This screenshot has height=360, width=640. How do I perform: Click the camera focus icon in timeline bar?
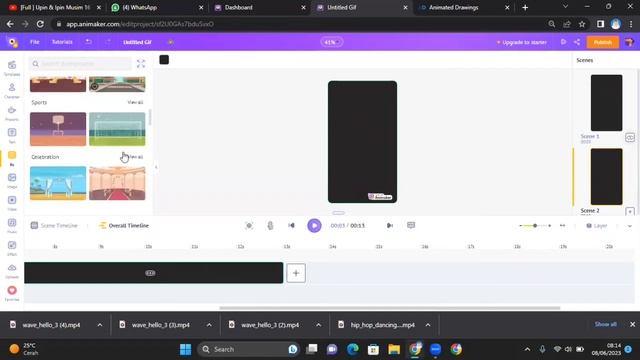pyautogui.click(x=249, y=225)
